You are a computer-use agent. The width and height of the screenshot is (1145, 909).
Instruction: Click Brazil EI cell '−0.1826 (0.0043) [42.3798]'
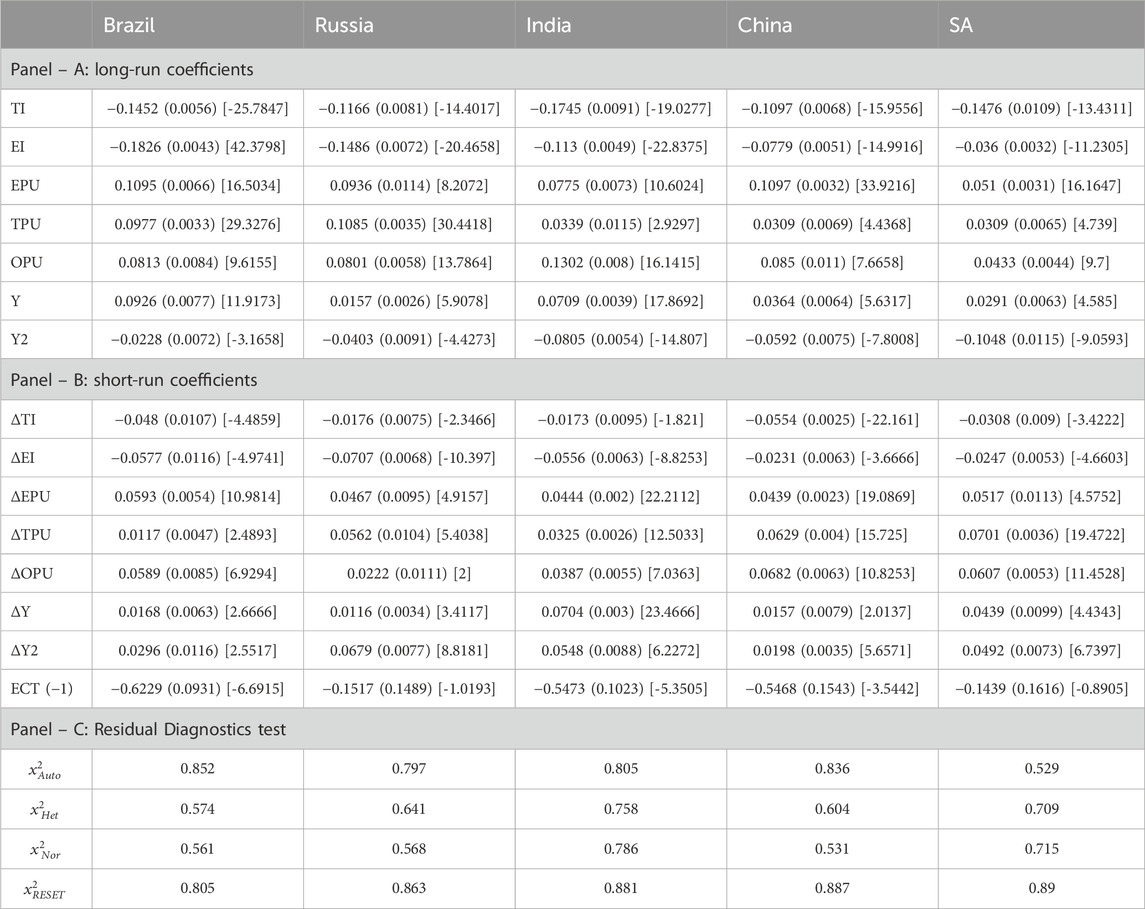[197, 147]
